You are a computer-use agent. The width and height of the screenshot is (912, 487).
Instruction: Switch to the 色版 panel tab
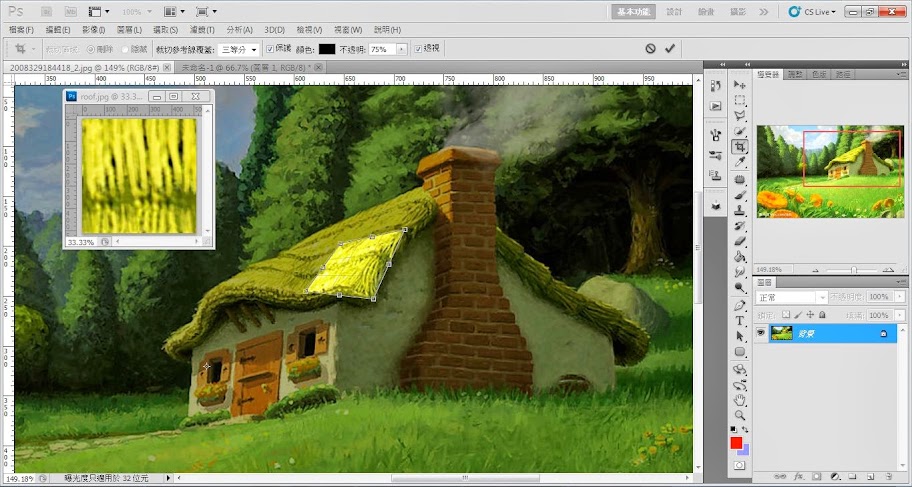tap(819, 74)
